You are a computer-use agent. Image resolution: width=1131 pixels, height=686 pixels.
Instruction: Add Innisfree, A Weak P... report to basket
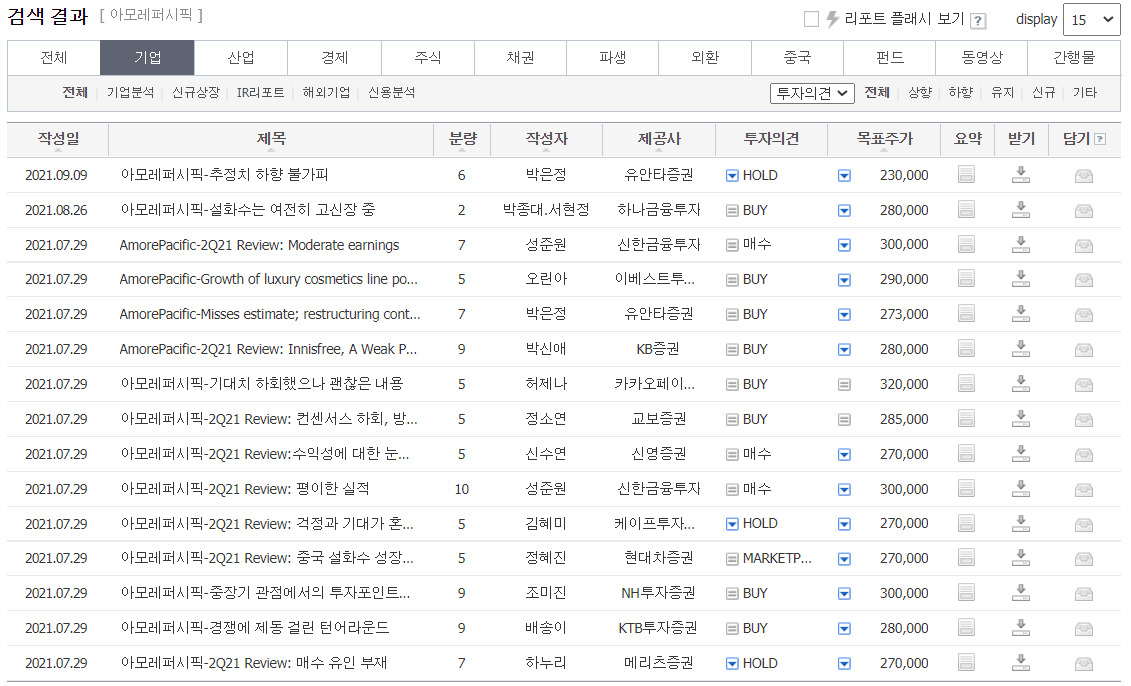click(x=1083, y=350)
